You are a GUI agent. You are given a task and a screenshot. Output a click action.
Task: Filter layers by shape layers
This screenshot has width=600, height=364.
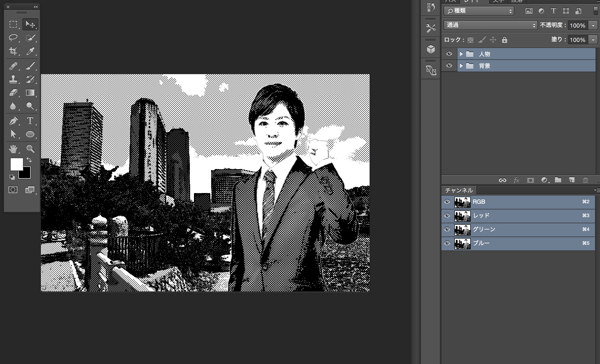tap(566, 11)
